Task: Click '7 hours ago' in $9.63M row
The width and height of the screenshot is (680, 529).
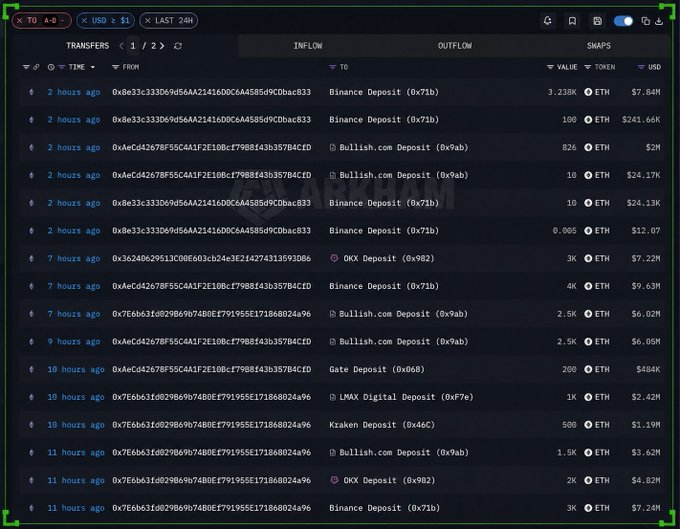Action: [x=74, y=286]
